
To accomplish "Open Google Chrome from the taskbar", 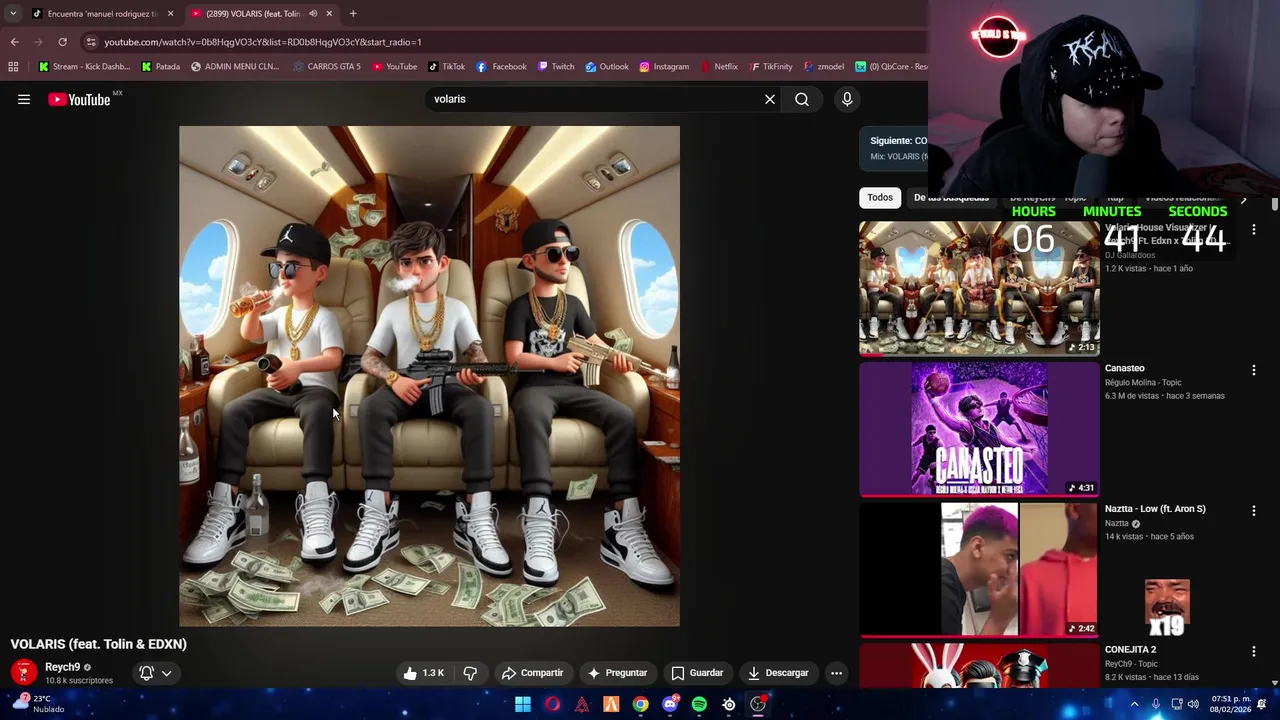I will click(640, 704).
